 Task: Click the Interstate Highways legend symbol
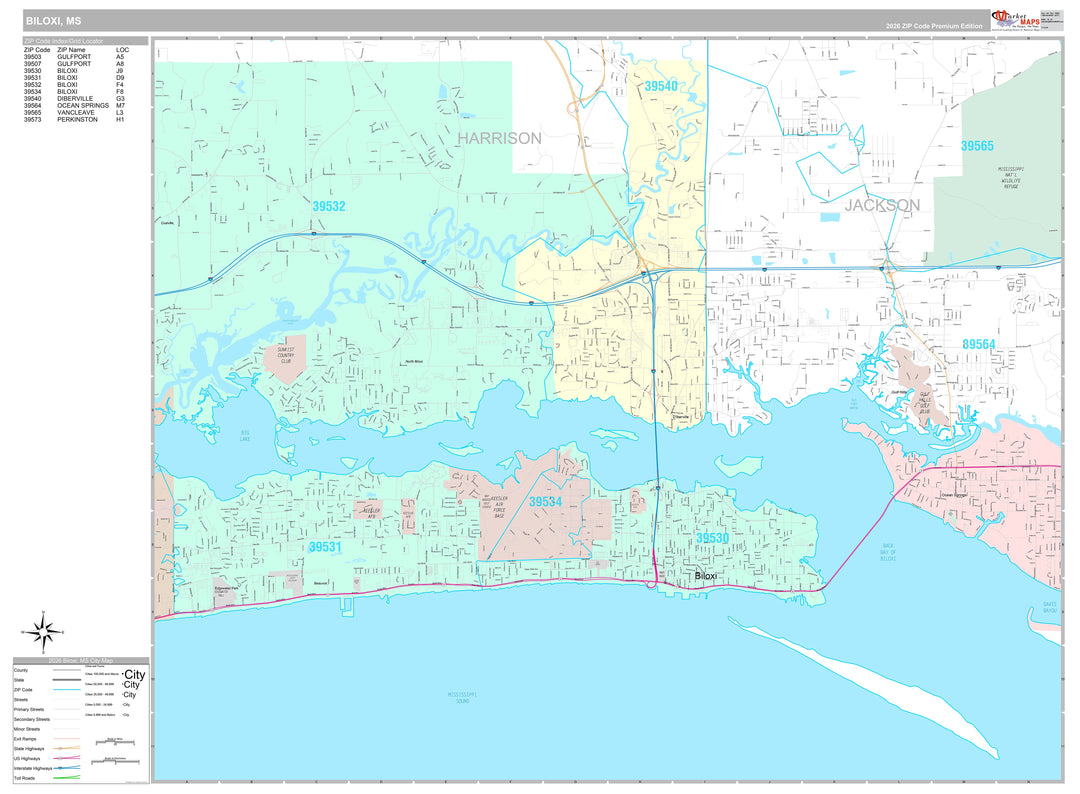pyautogui.click(x=67, y=768)
